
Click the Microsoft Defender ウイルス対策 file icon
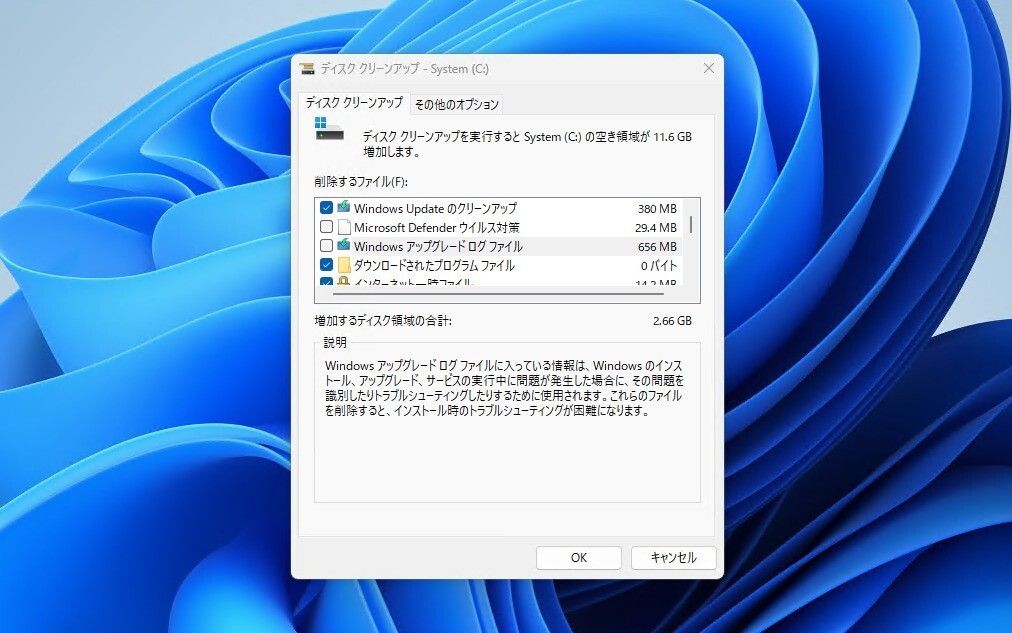(x=344, y=227)
